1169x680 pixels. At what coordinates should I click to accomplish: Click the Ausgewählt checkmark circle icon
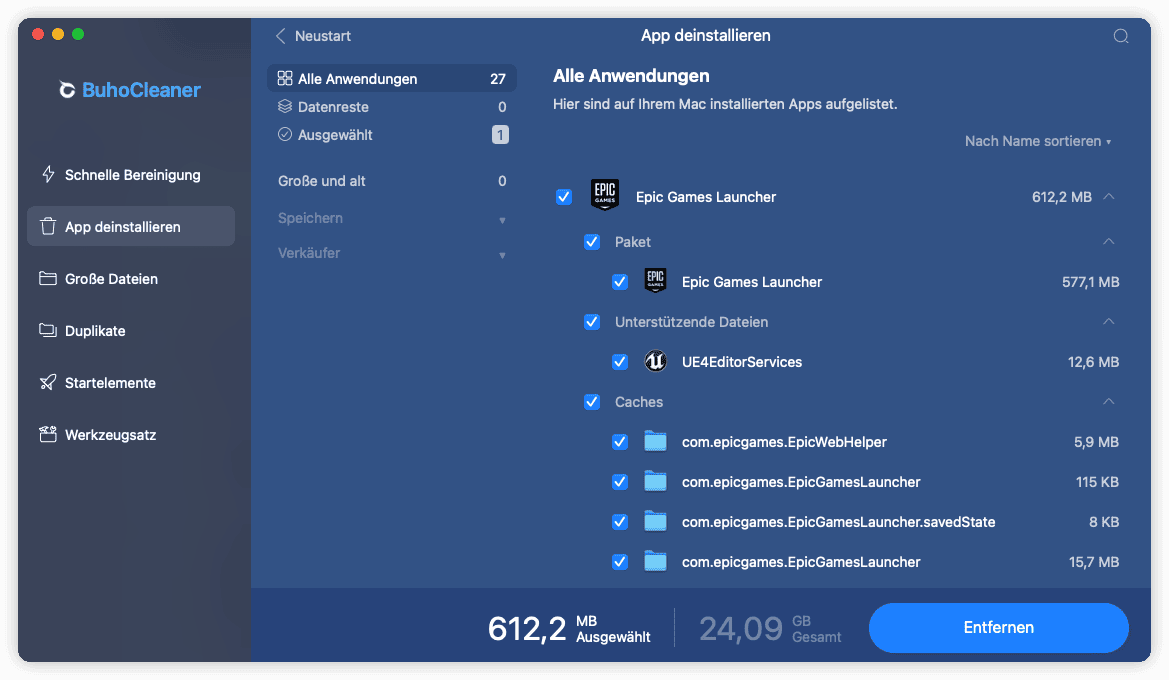[x=285, y=134]
